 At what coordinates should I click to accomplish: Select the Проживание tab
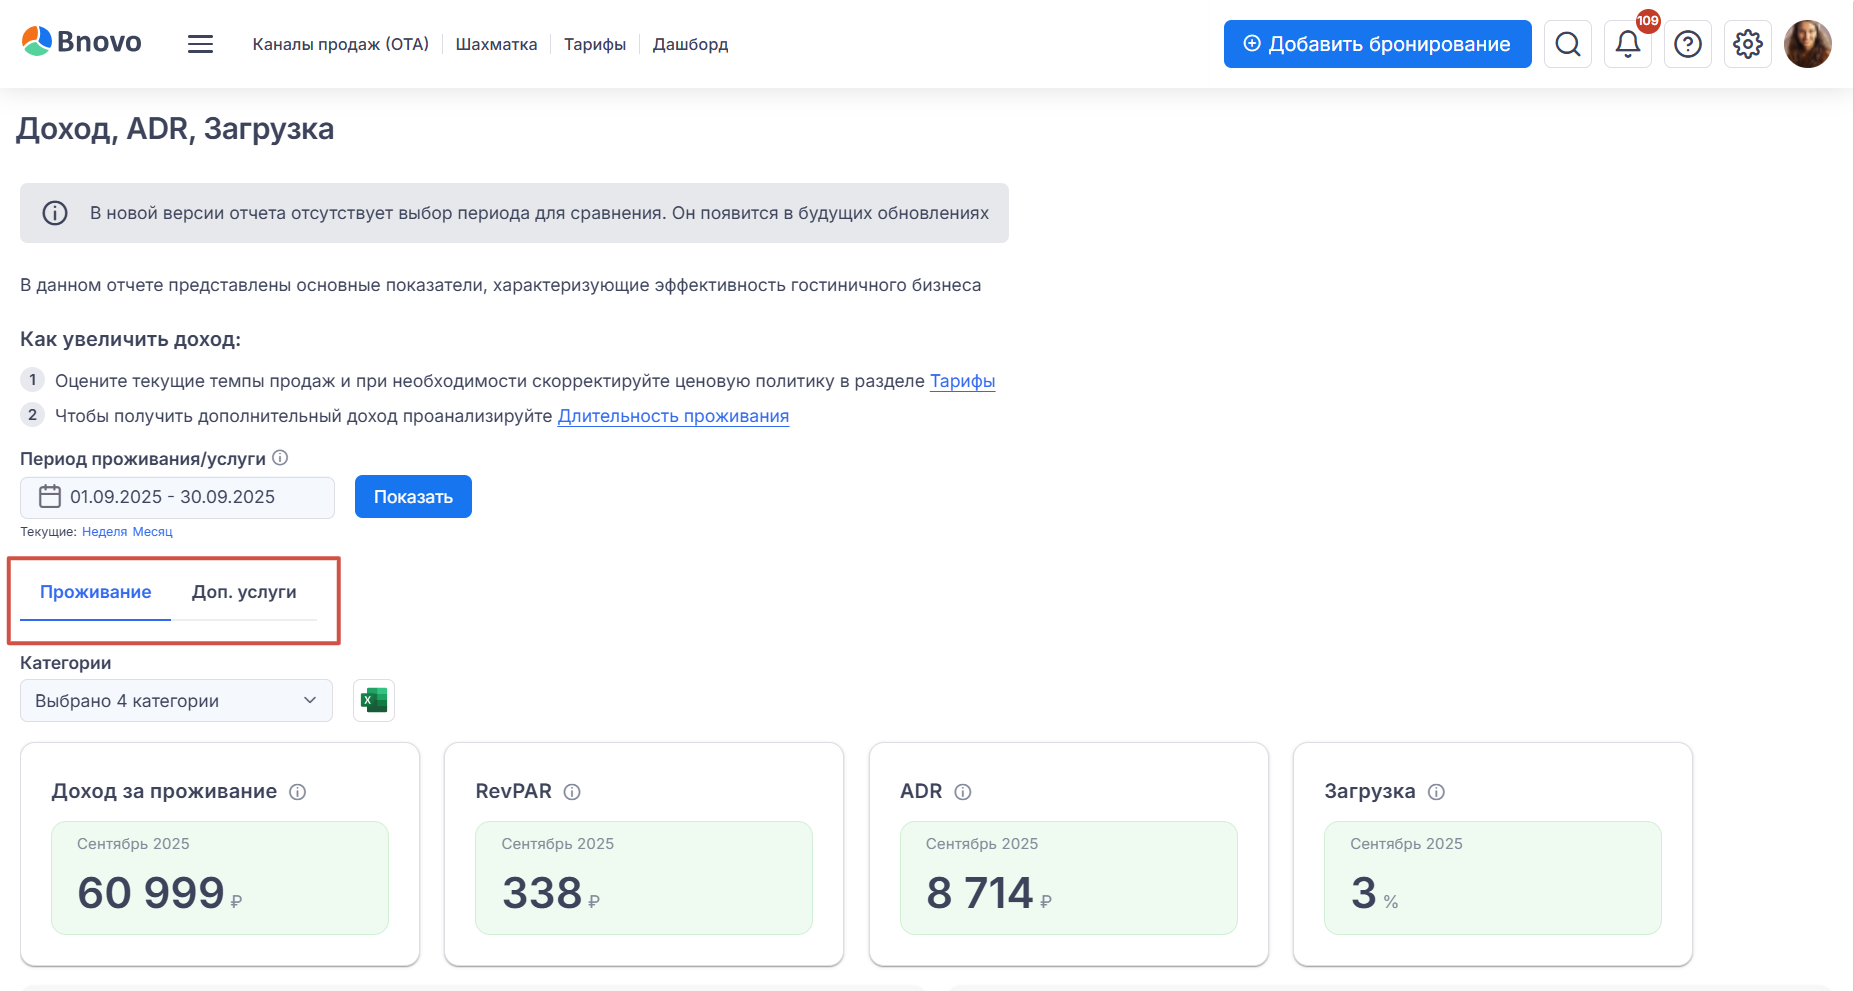point(96,592)
